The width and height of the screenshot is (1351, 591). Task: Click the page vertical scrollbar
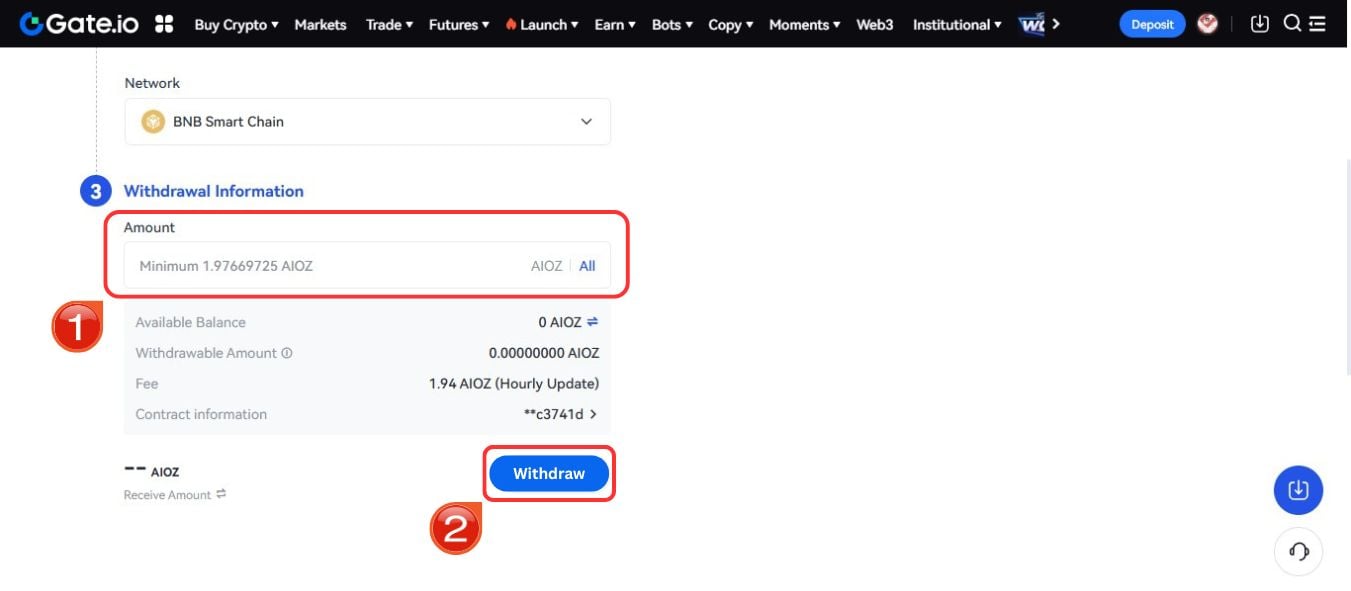[x=1347, y=265]
